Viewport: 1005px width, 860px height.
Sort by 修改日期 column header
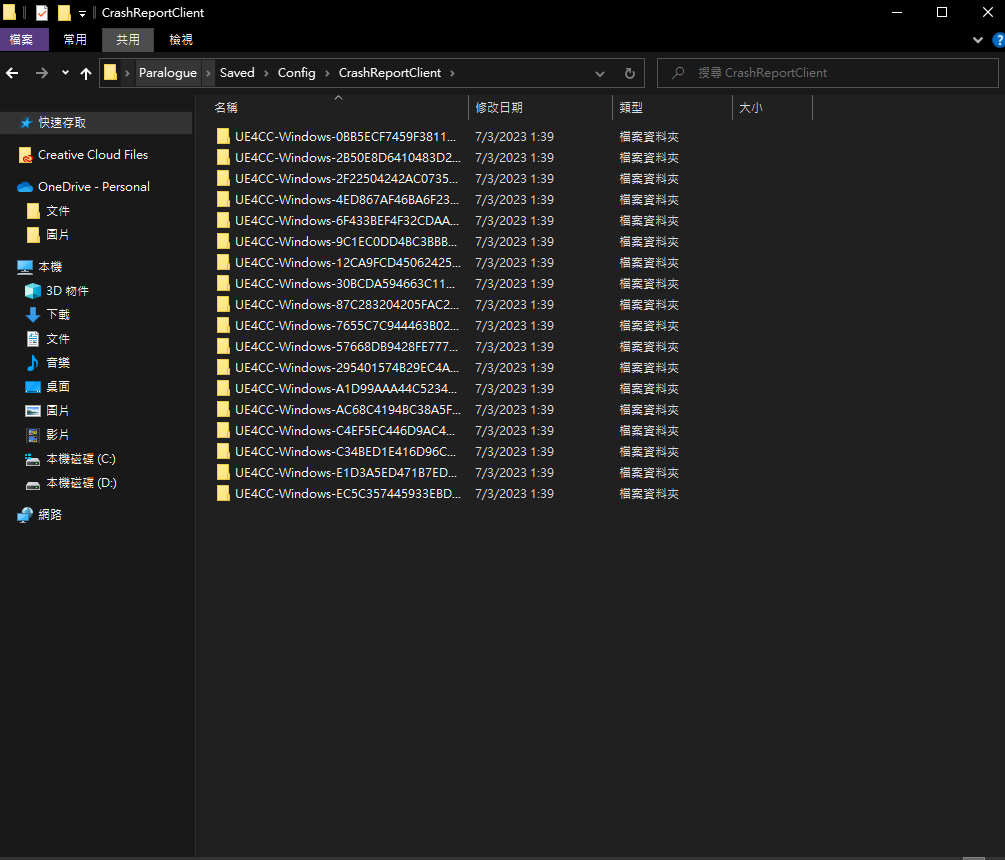click(x=540, y=108)
